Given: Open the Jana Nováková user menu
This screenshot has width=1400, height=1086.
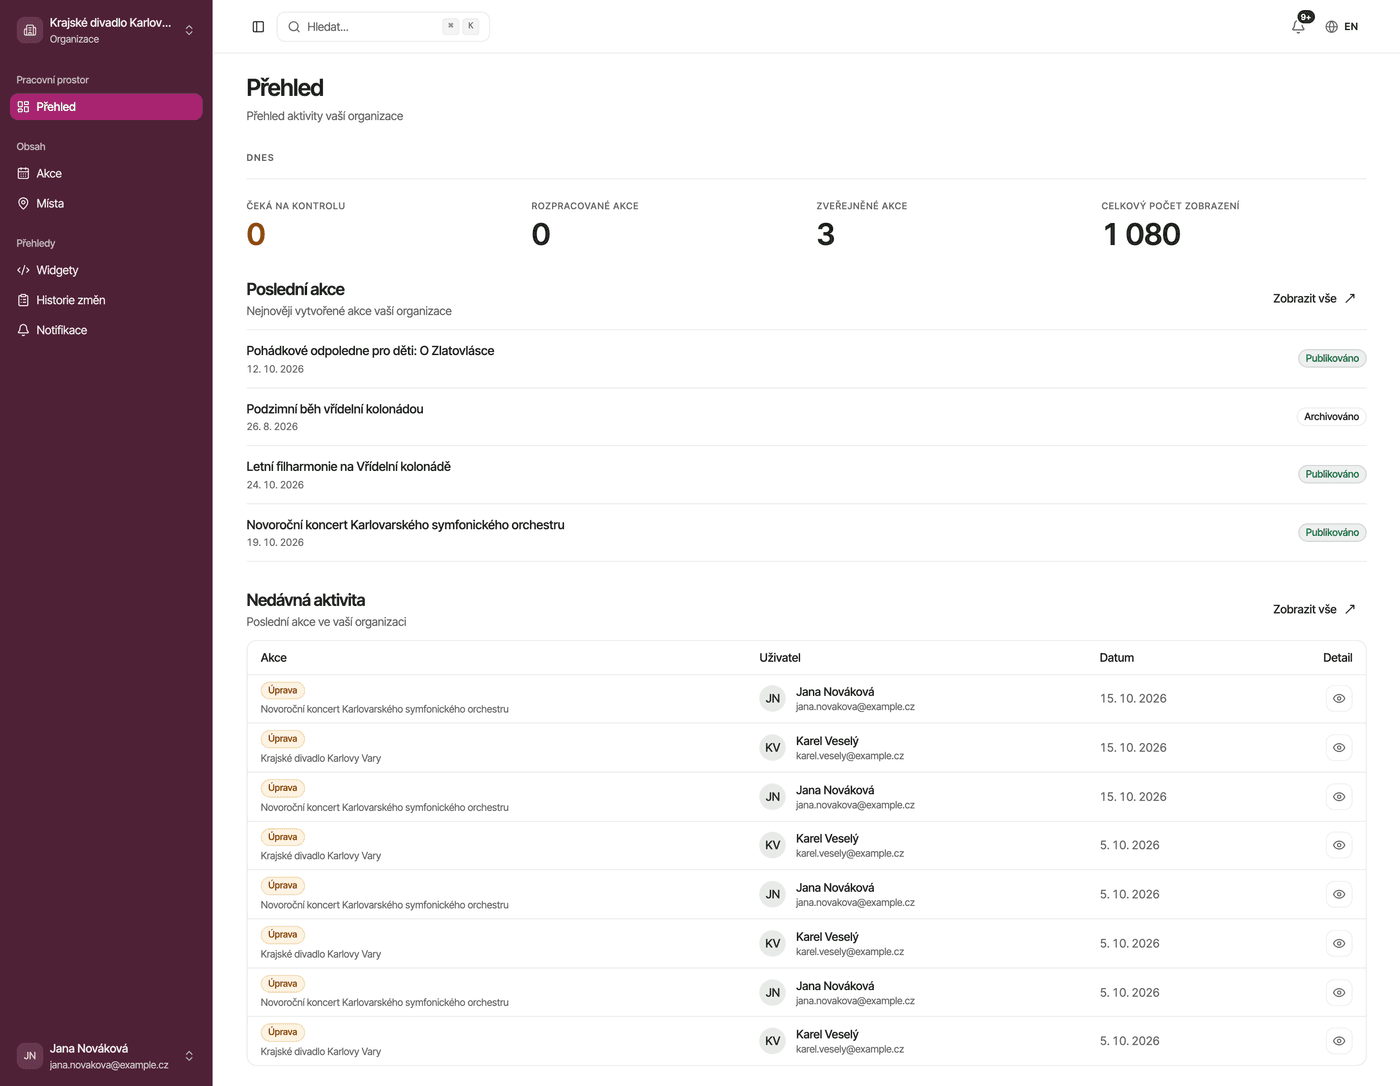Looking at the screenshot, I should pyautogui.click(x=106, y=1056).
